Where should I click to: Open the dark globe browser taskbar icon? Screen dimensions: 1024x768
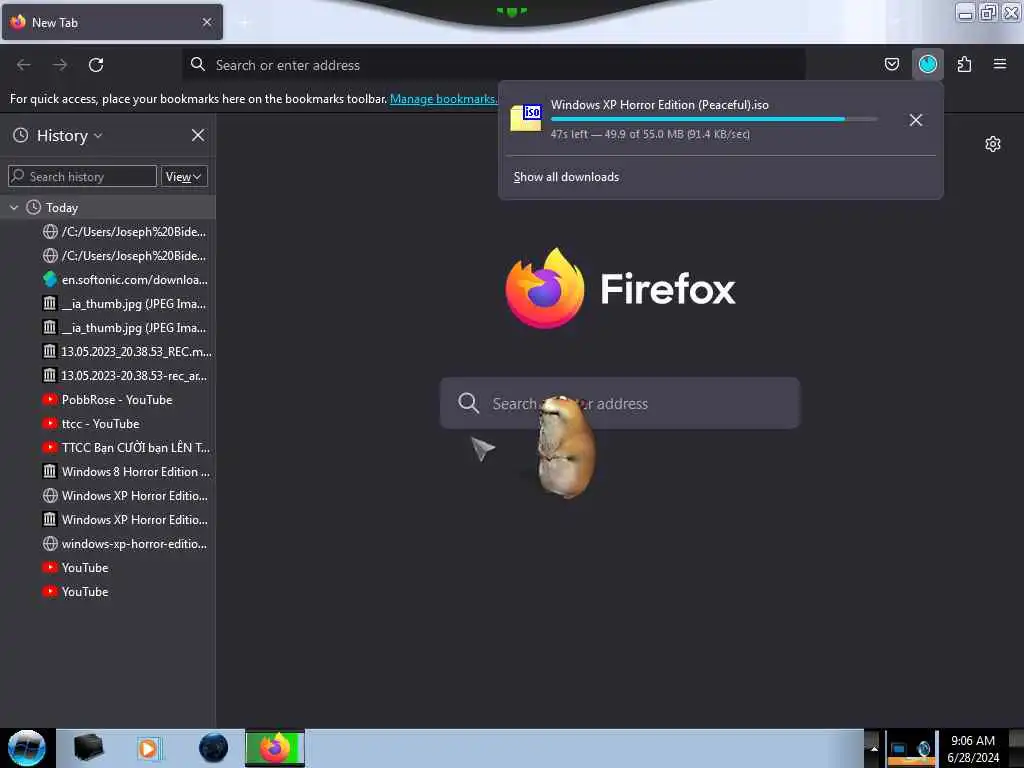[214, 748]
